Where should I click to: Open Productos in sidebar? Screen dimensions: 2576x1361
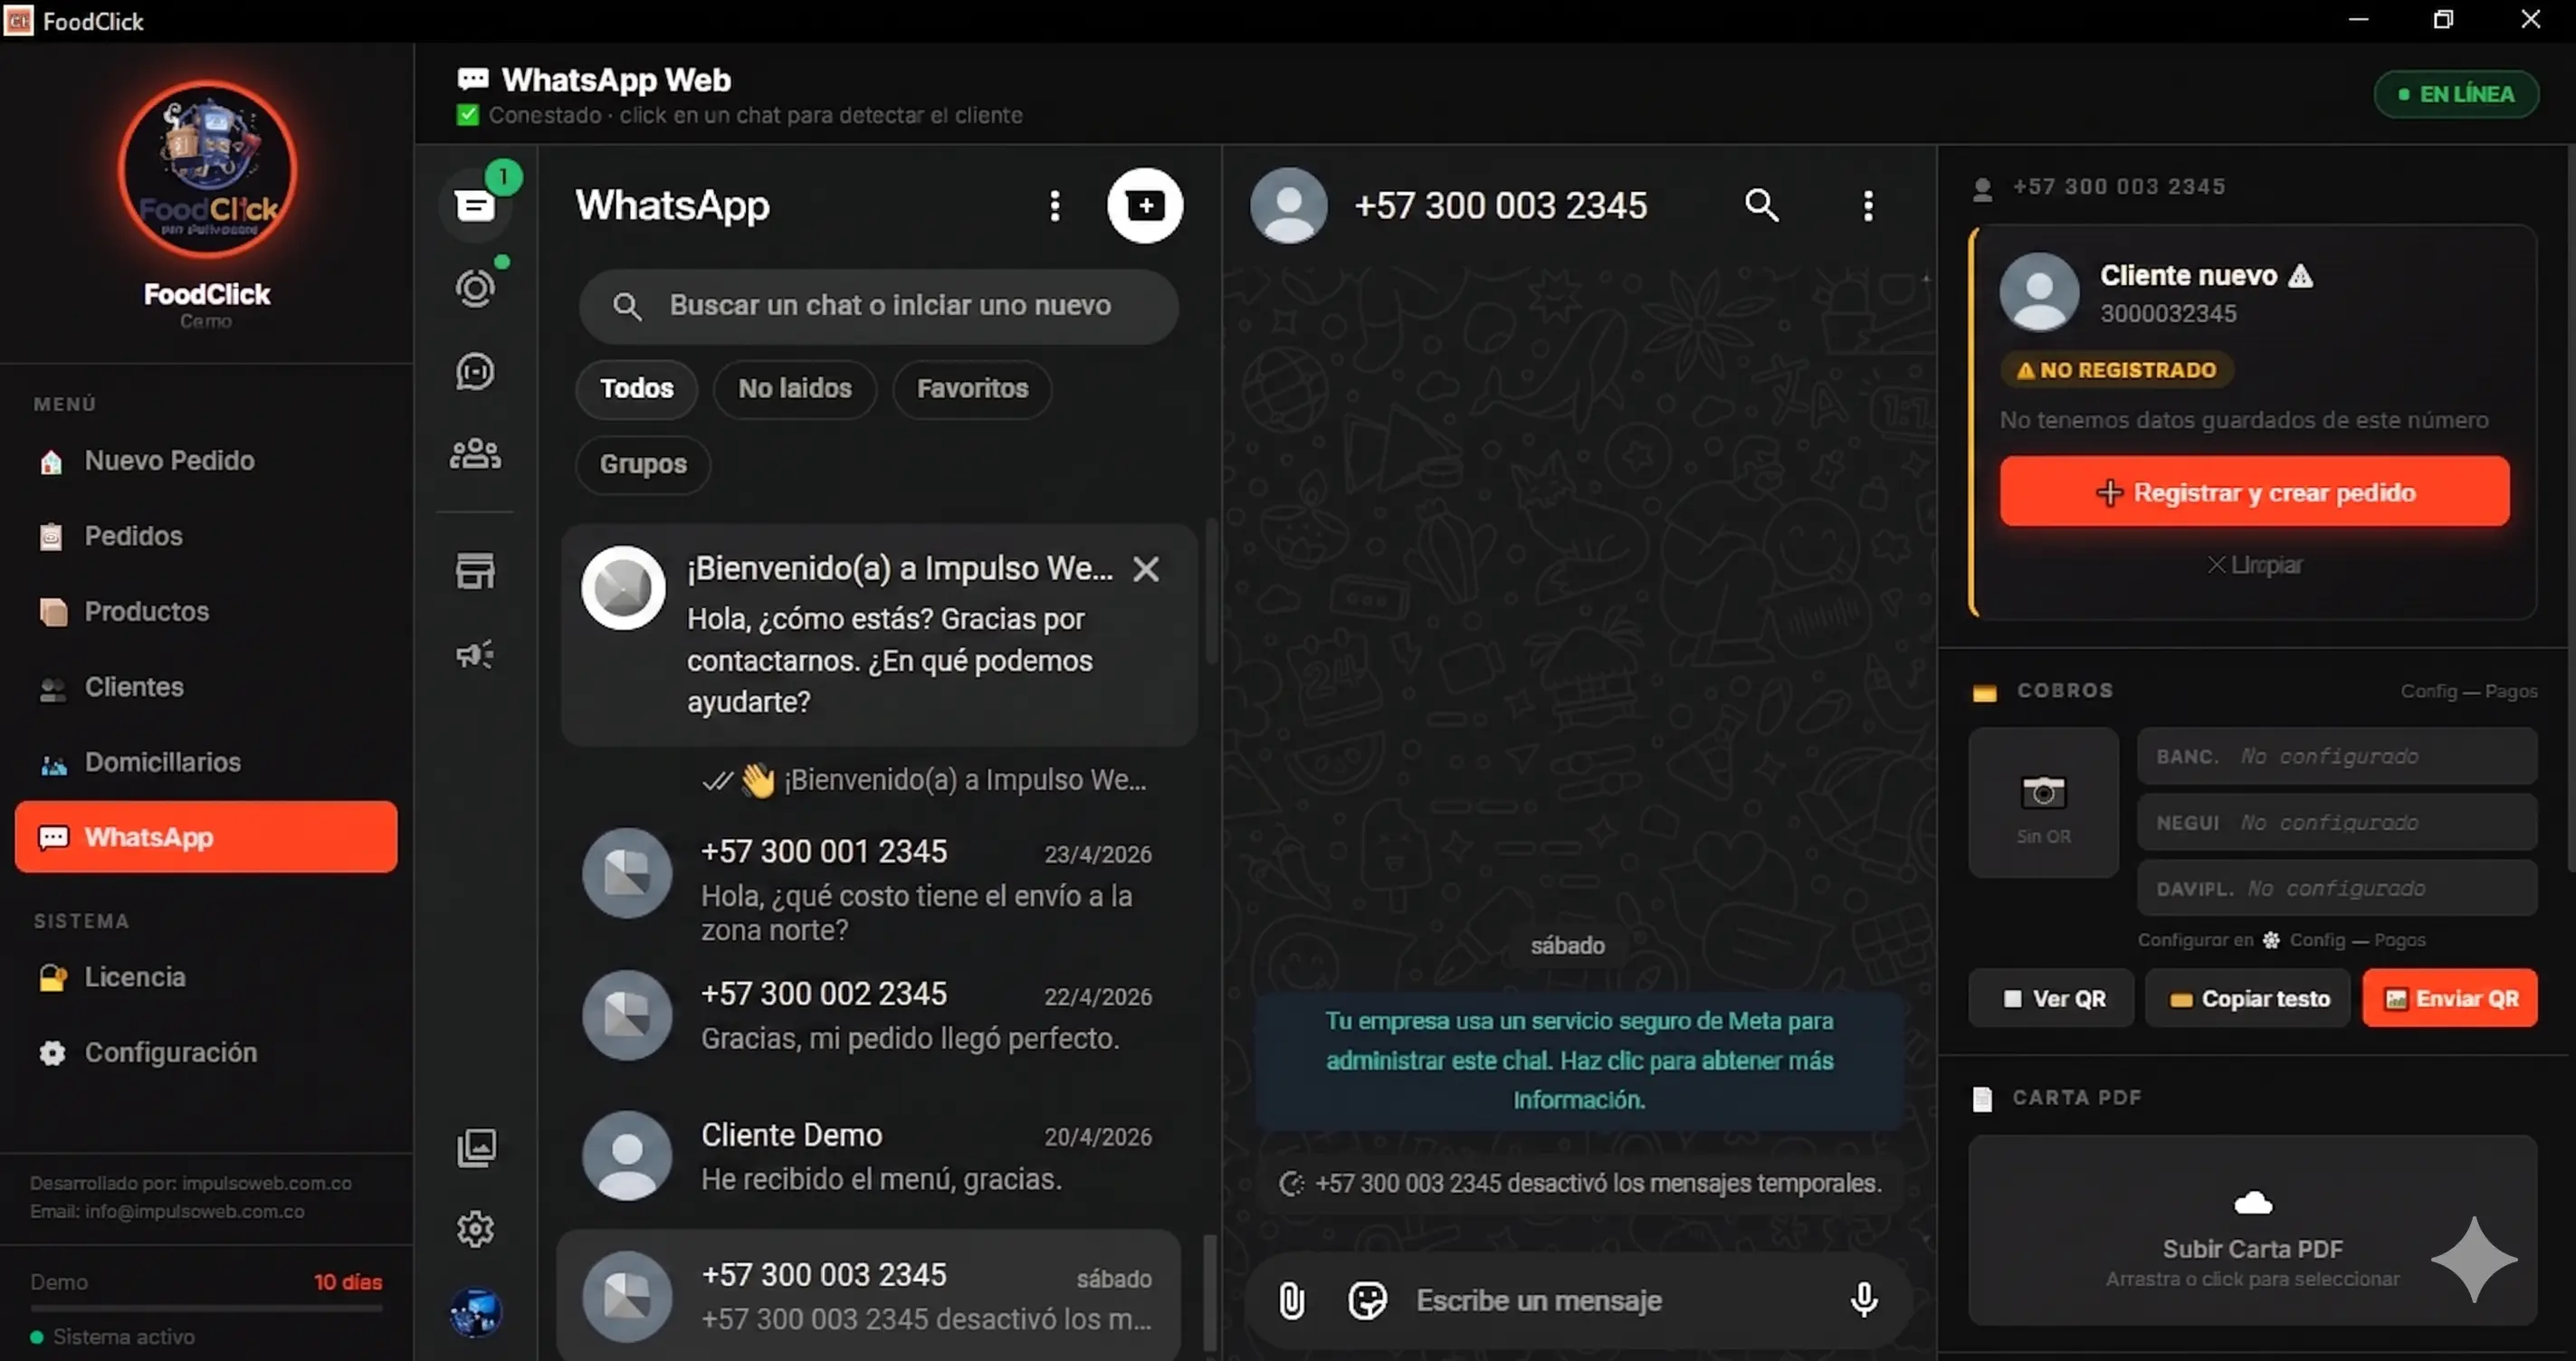[206, 611]
